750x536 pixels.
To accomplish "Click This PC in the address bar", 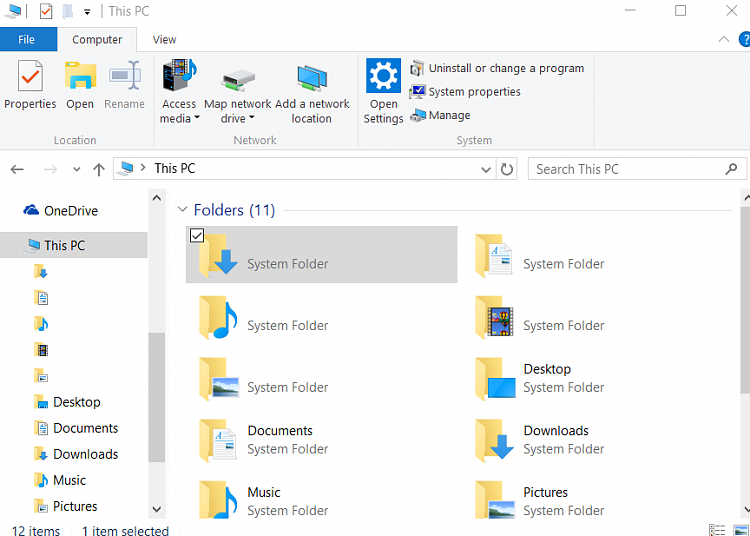I will pos(175,168).
